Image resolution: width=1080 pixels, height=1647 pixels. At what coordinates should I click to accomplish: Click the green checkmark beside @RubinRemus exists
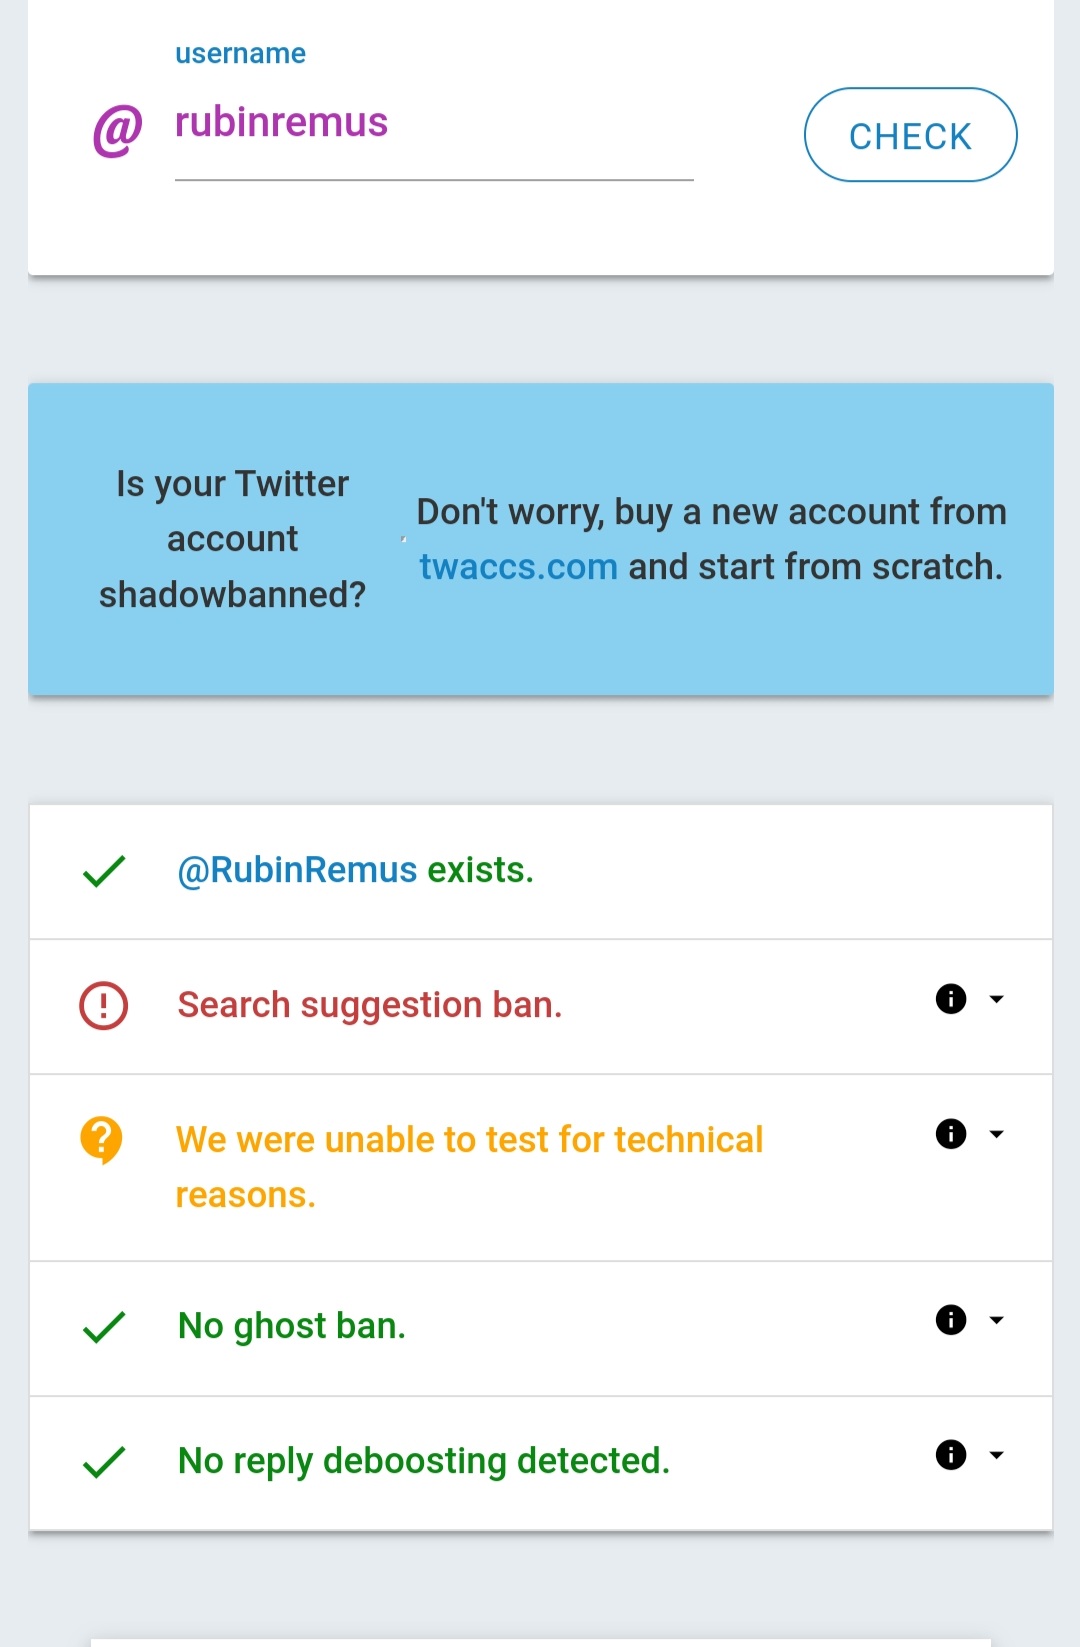[x=104, y=871]
